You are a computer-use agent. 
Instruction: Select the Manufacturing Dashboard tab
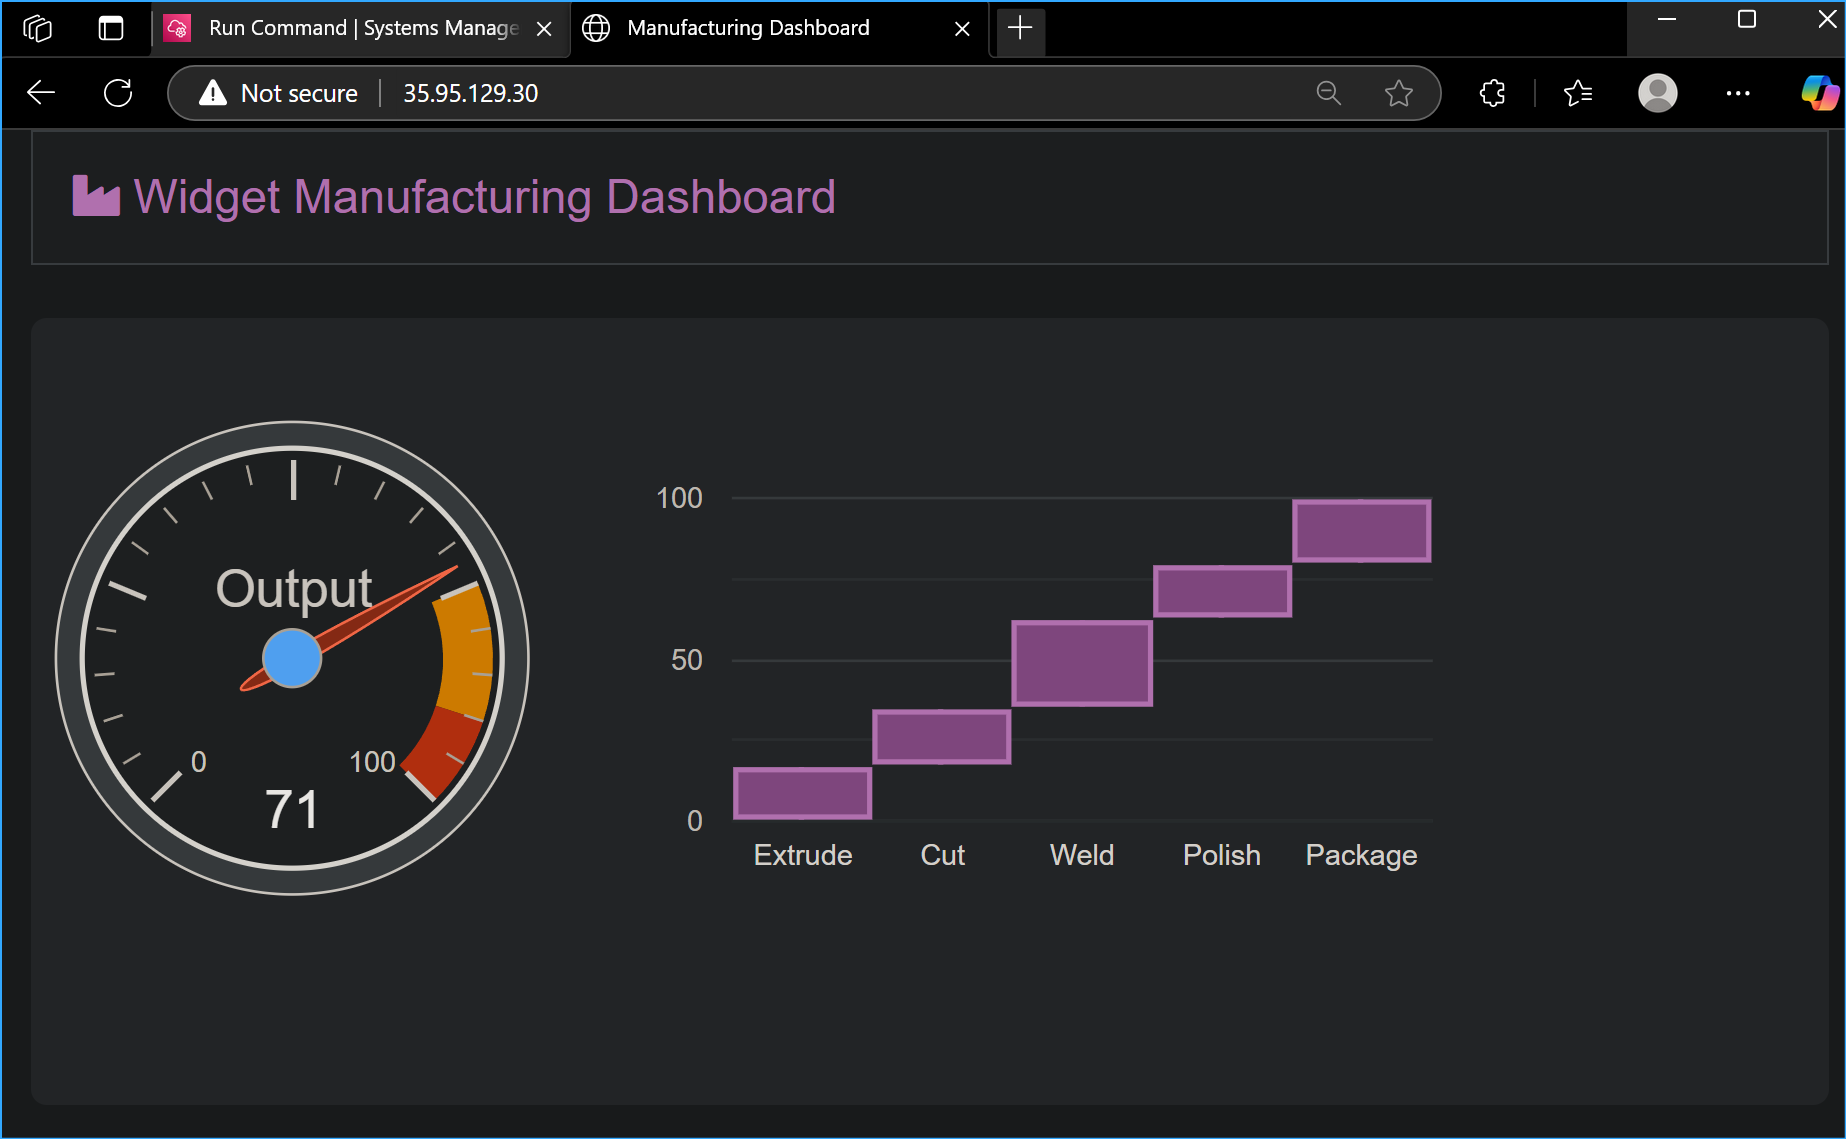[x=748, y=28]
